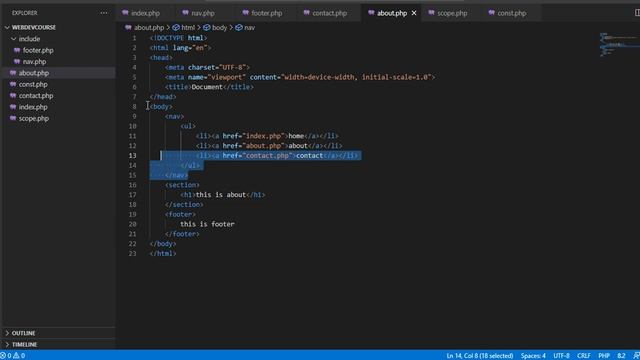Click the split editor icon
The height and width of the screenshot is (360, 640).
tap(637, 13)
